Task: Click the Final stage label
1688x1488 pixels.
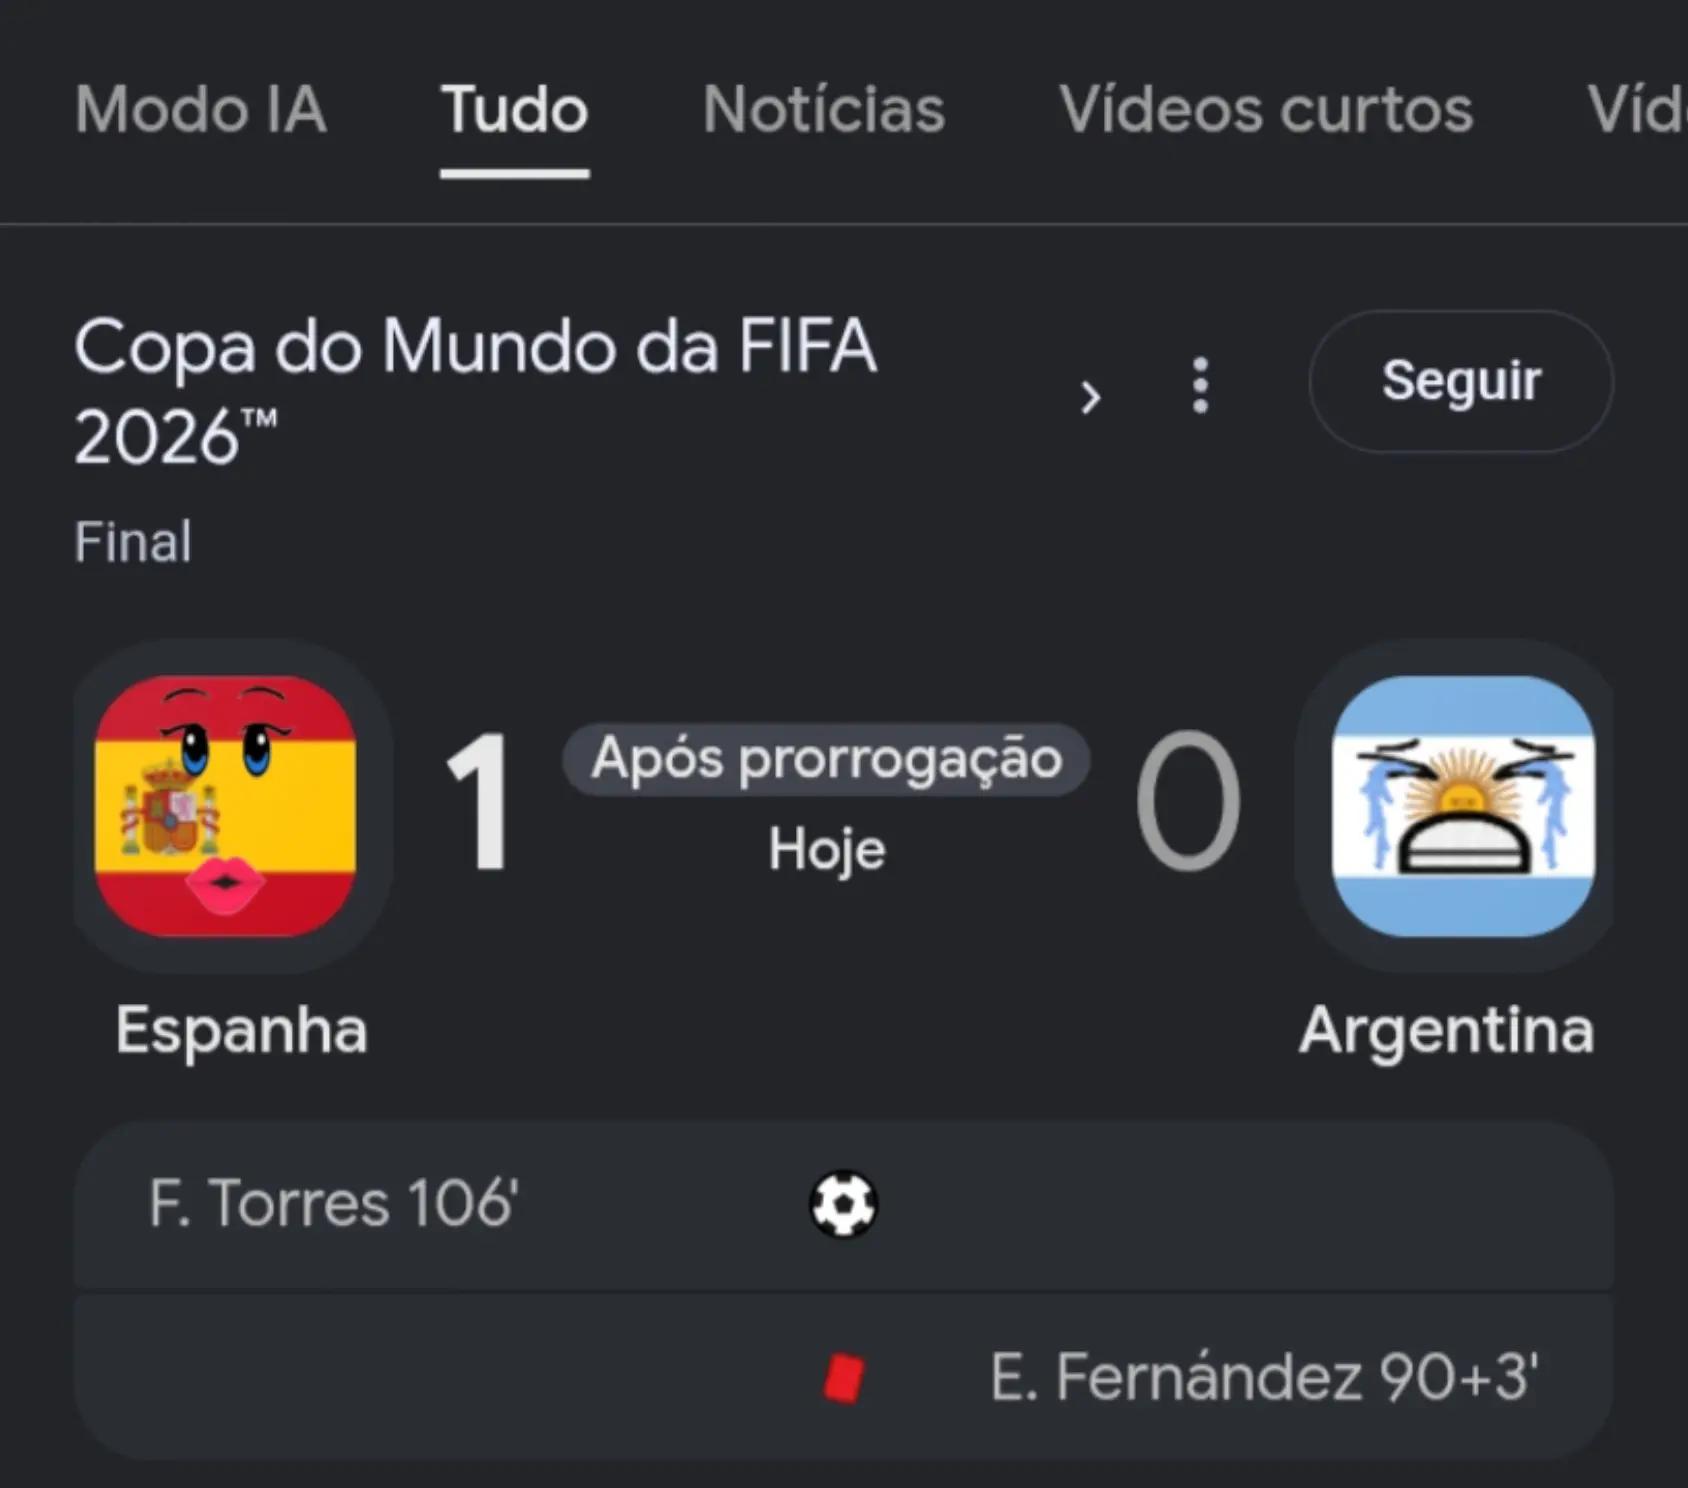Action: click(133, 542)
